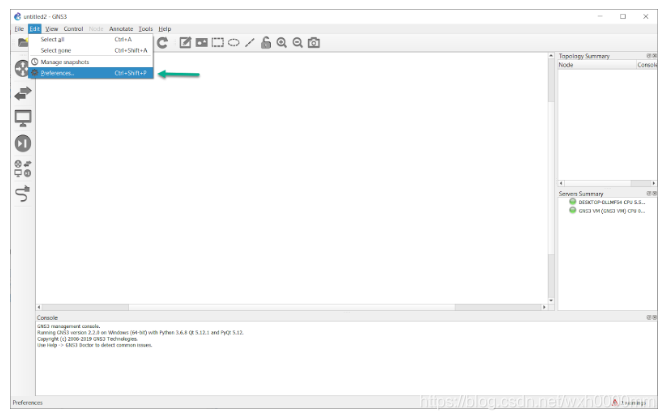Select the draw ellipse tool

tap(234, 42)
